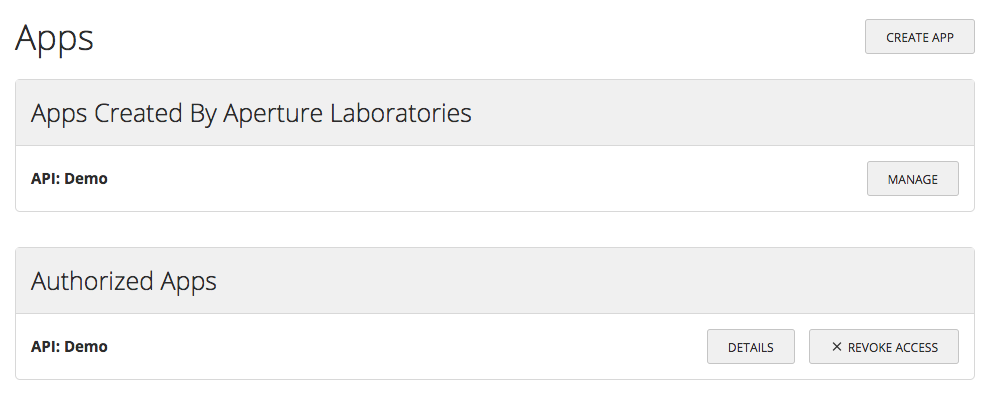
Task: Click the word Demo in the created apps row
Action: [x=86, y=179]
